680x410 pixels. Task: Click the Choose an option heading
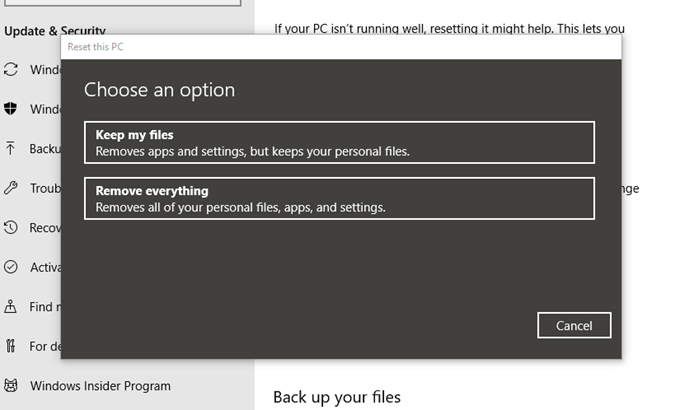[159, 90]
